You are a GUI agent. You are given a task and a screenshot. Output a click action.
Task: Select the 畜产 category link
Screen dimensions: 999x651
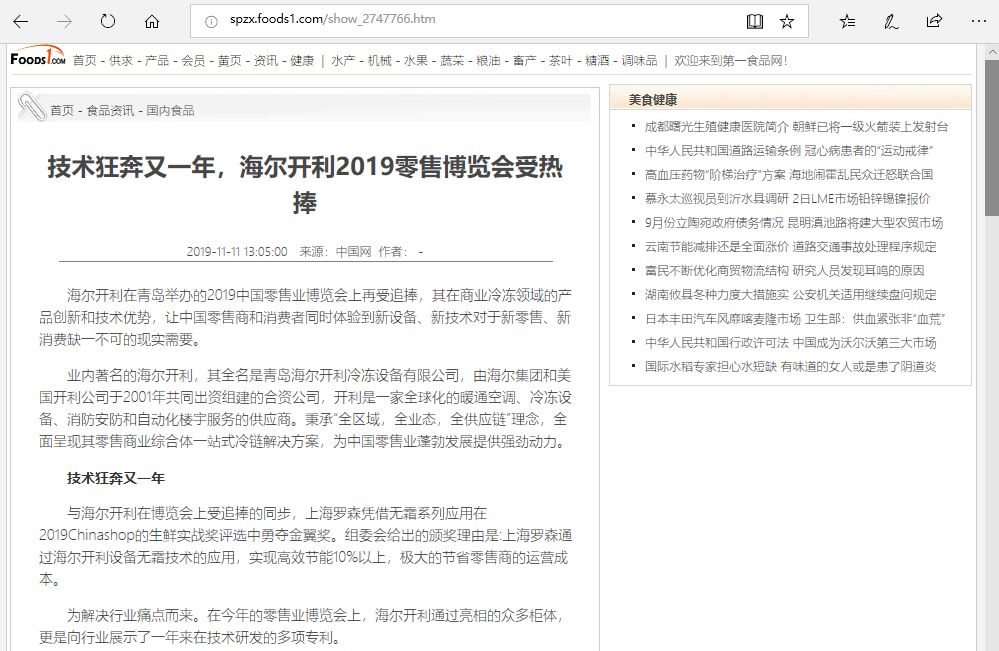coord(524,61)
